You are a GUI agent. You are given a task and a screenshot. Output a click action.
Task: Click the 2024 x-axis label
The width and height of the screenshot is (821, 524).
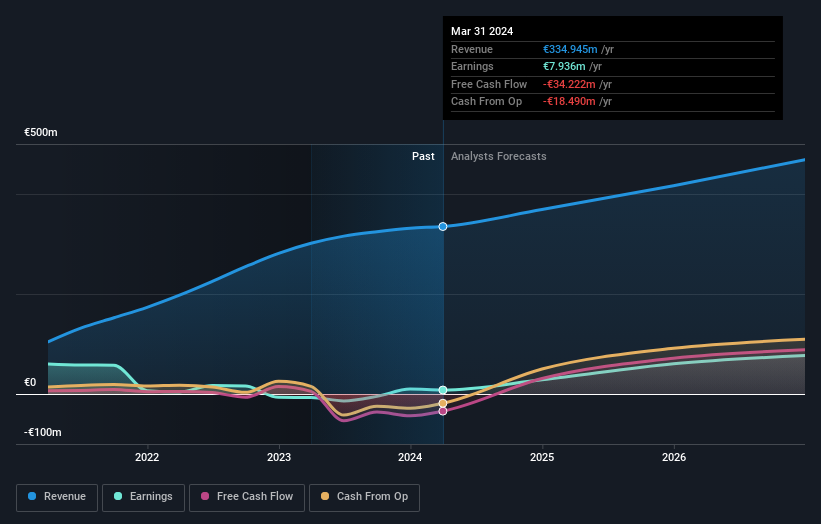coord(410,457)
